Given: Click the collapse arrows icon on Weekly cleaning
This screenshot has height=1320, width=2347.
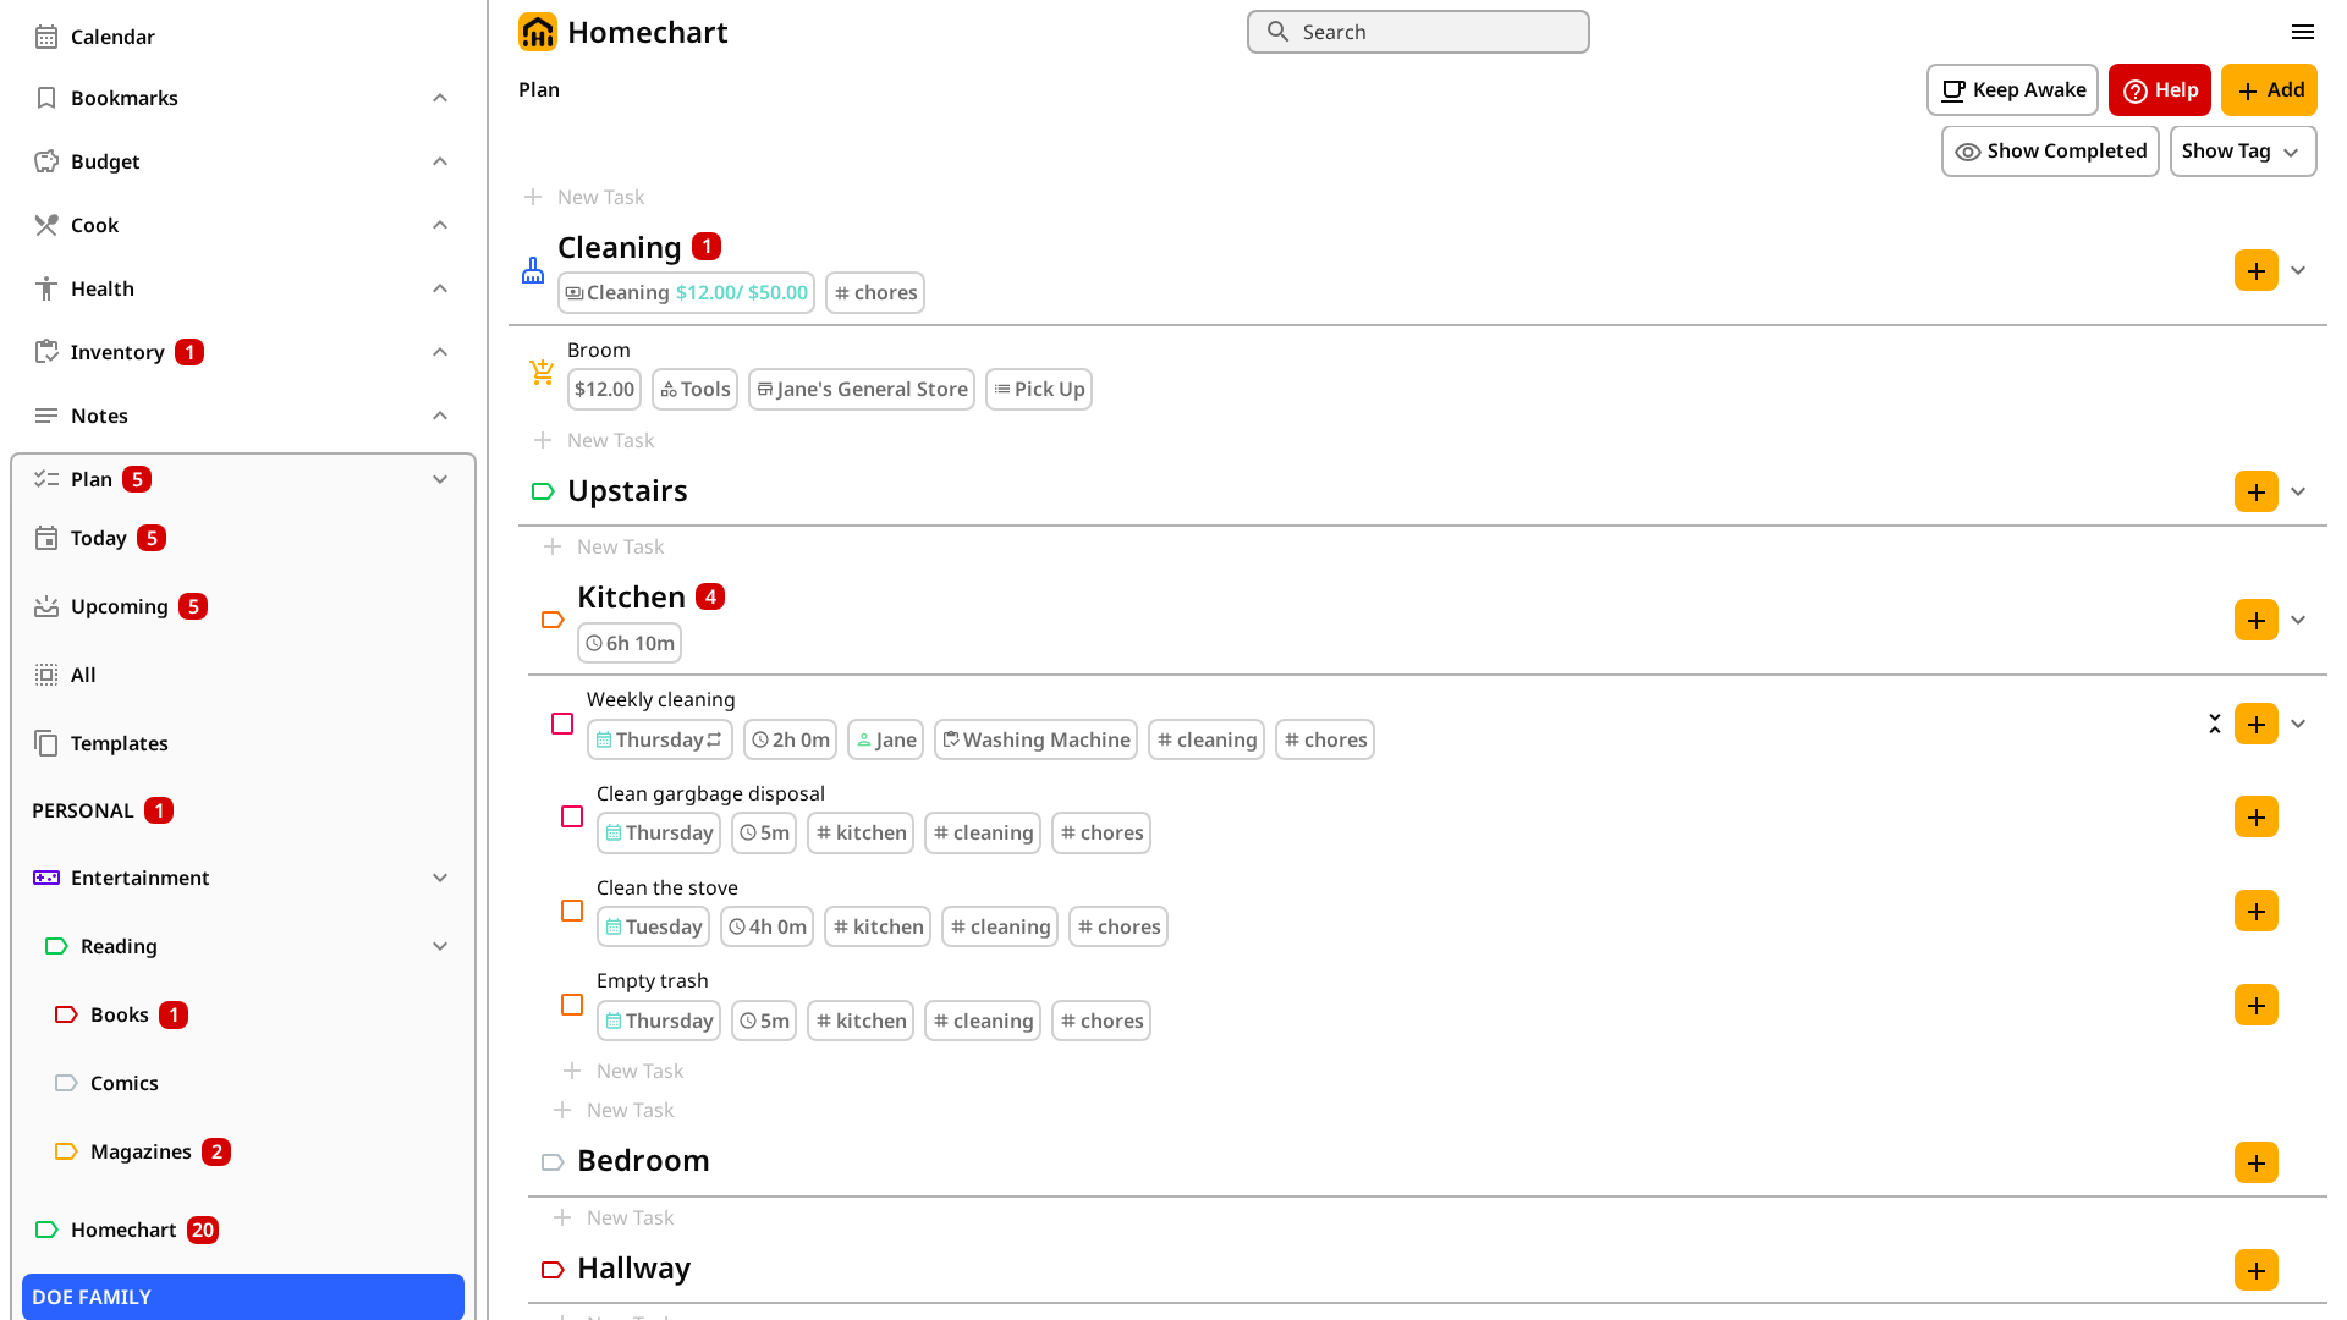Looking at the screenshot, I should click(x=2215, y=723).
